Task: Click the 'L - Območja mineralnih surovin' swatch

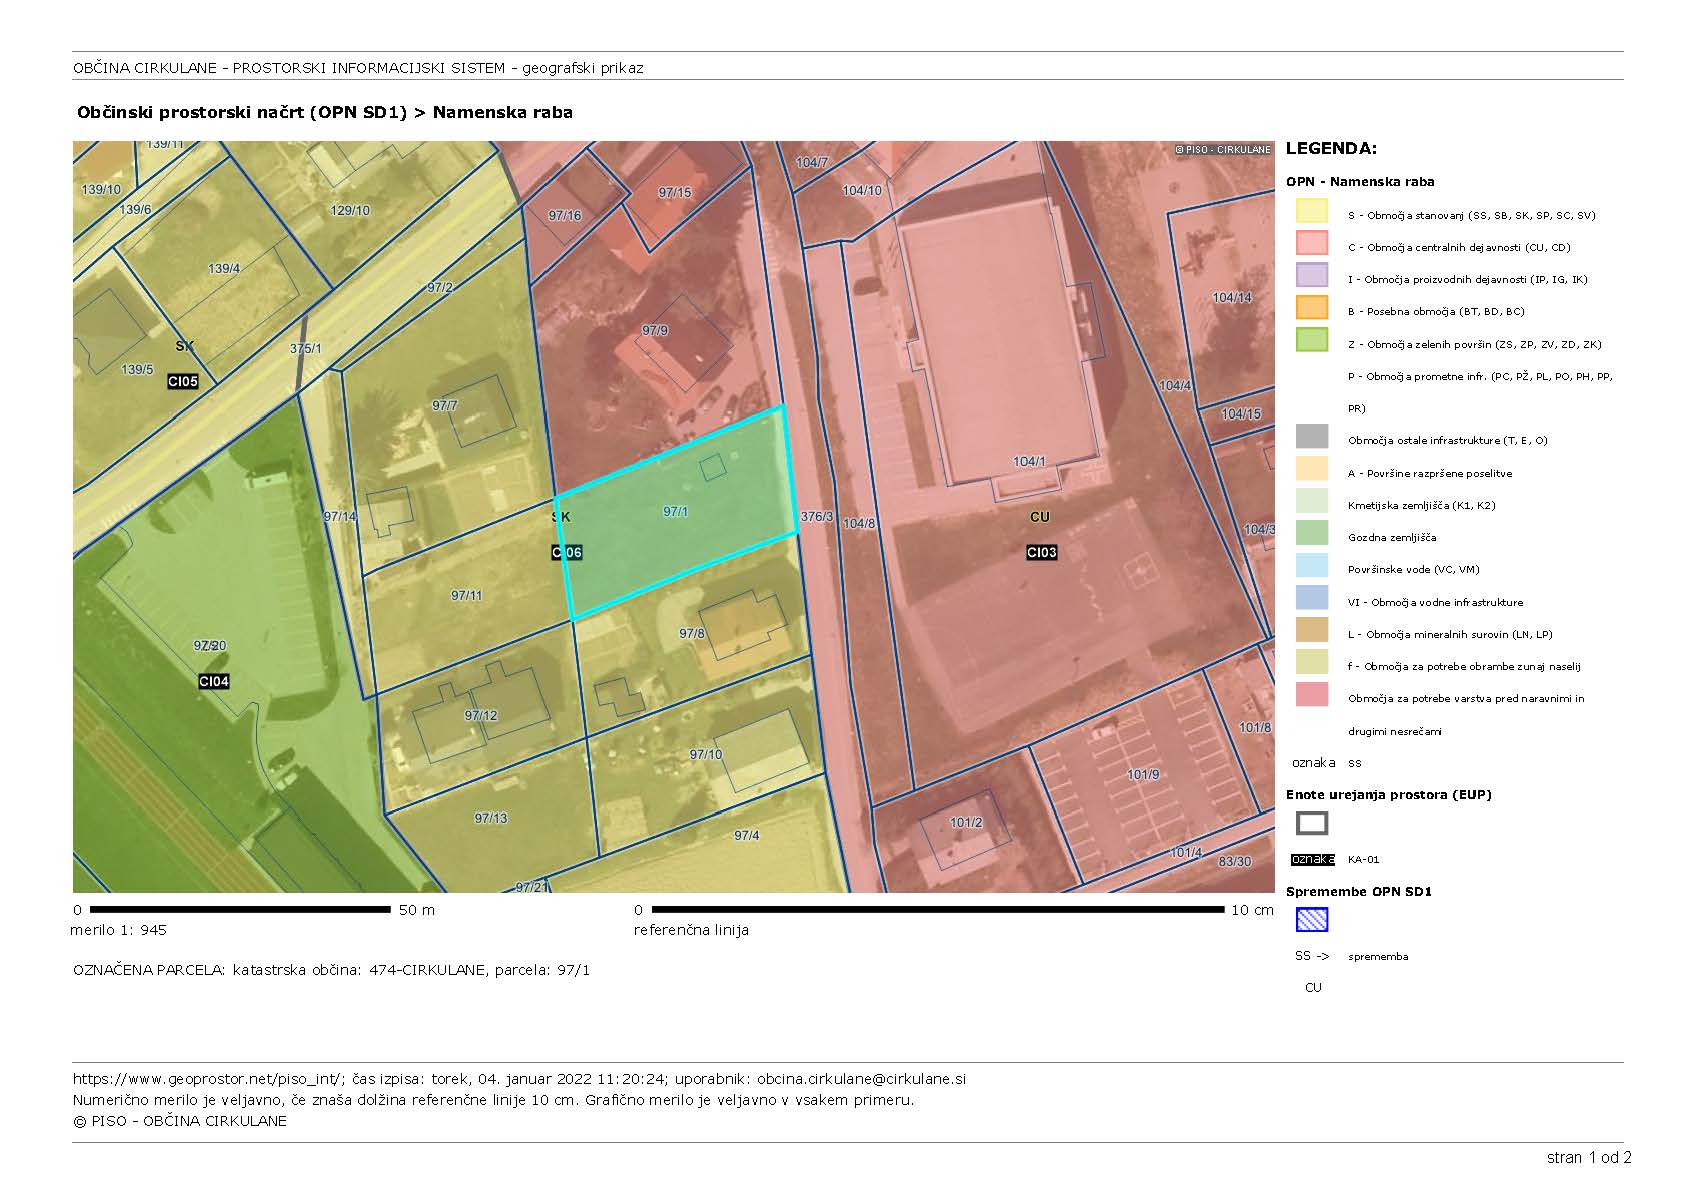Action: 1312,630
